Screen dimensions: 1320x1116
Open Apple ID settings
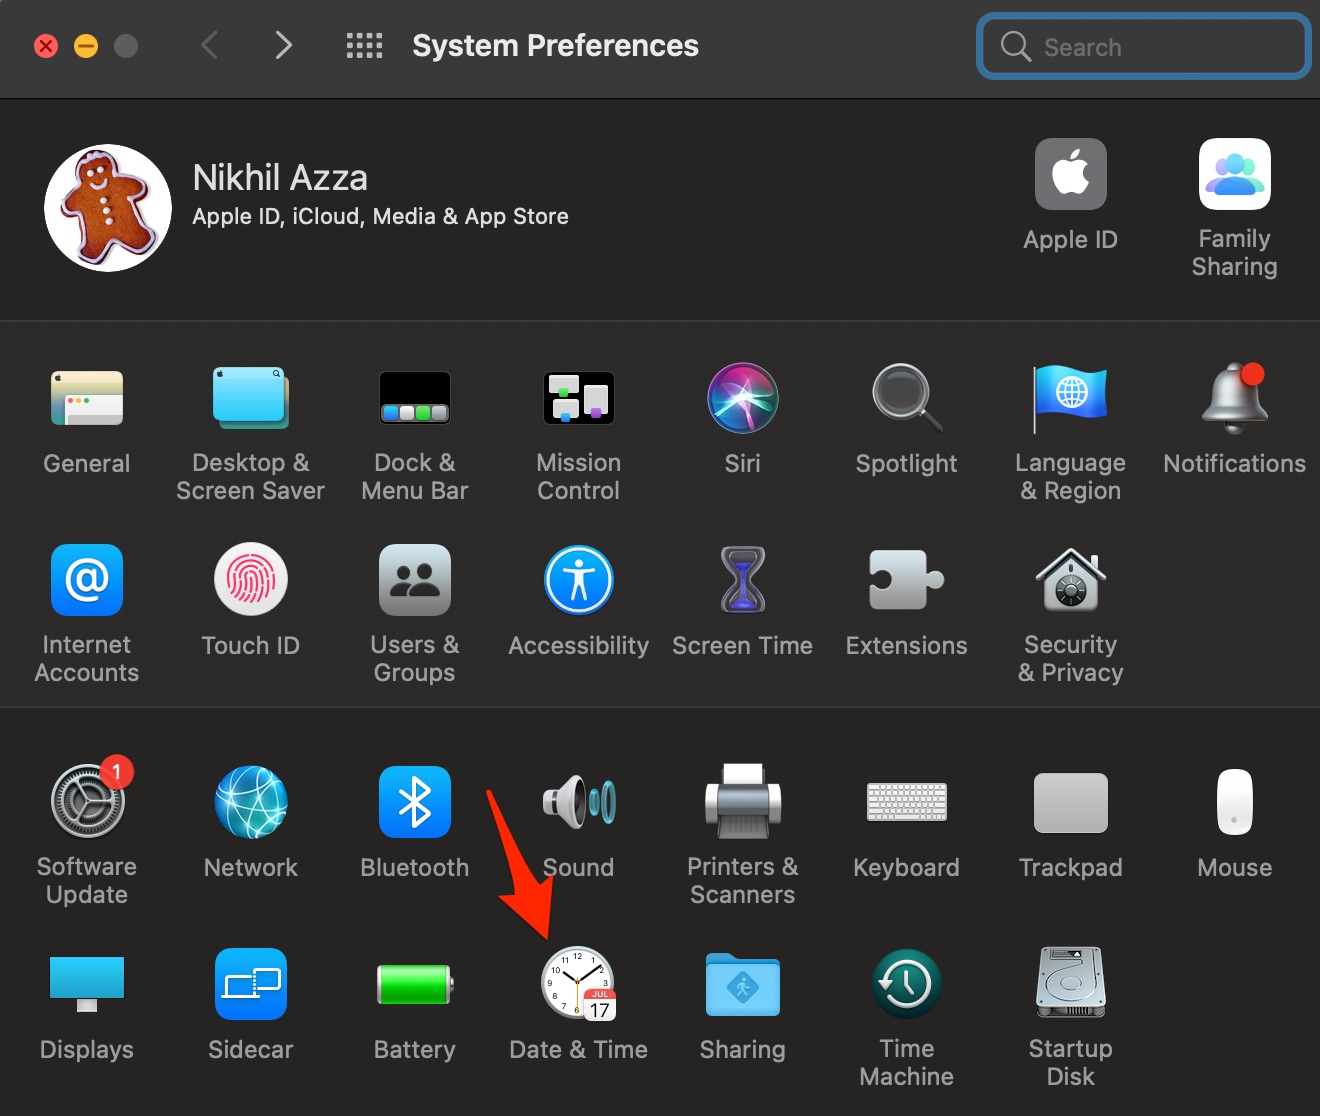1070,175
